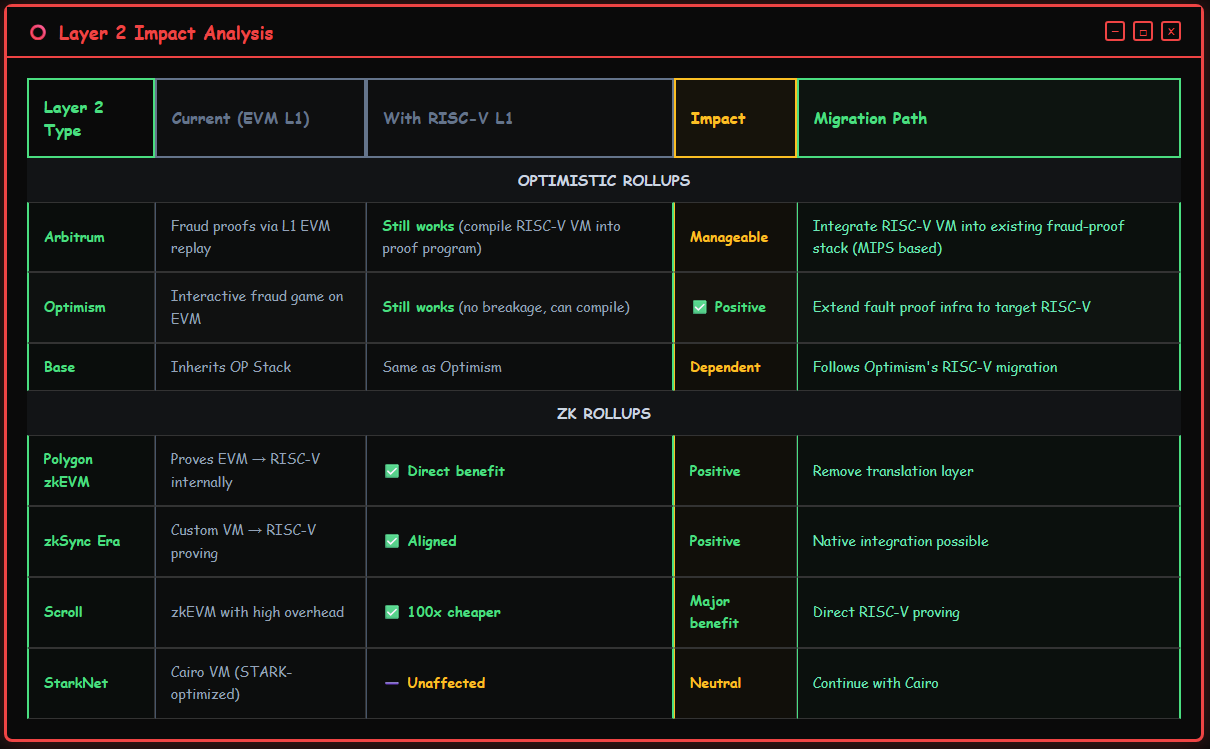The width and height of the screenshot is (1210, 749).
Task: Click the maximize window icon
Action: 1143,32
